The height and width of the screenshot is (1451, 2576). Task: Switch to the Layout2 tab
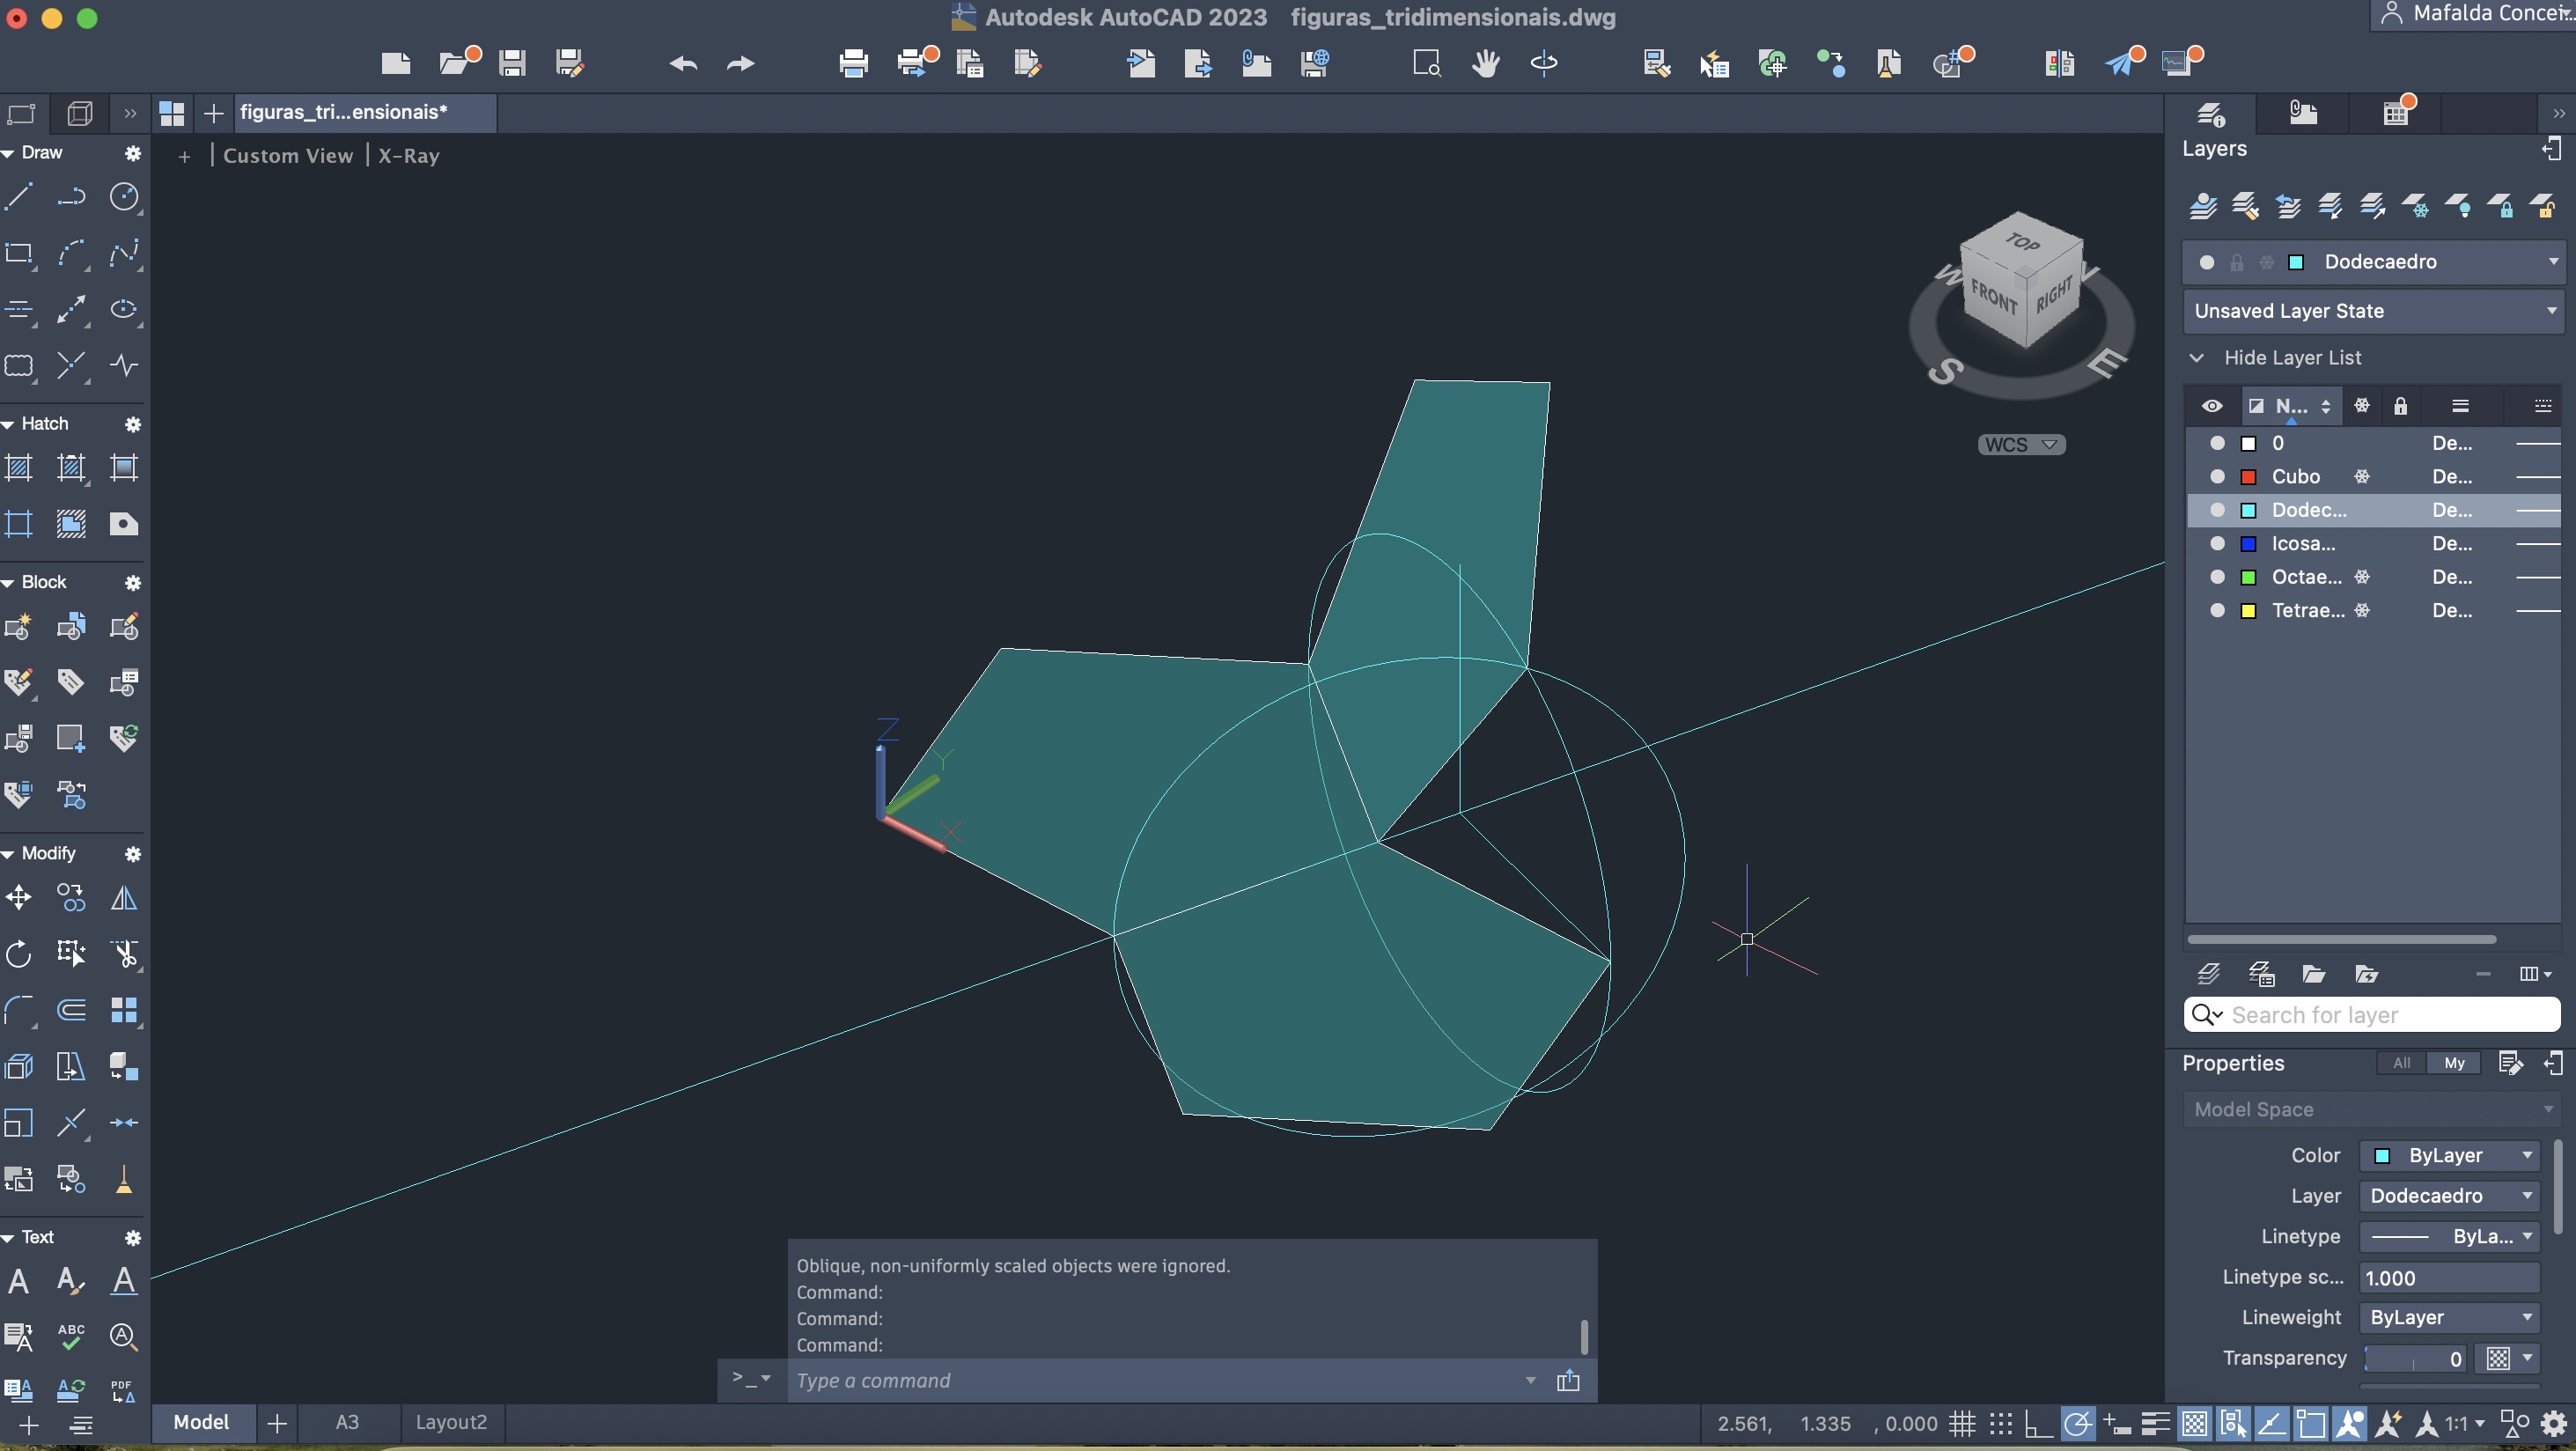[x=451, y=1422]
